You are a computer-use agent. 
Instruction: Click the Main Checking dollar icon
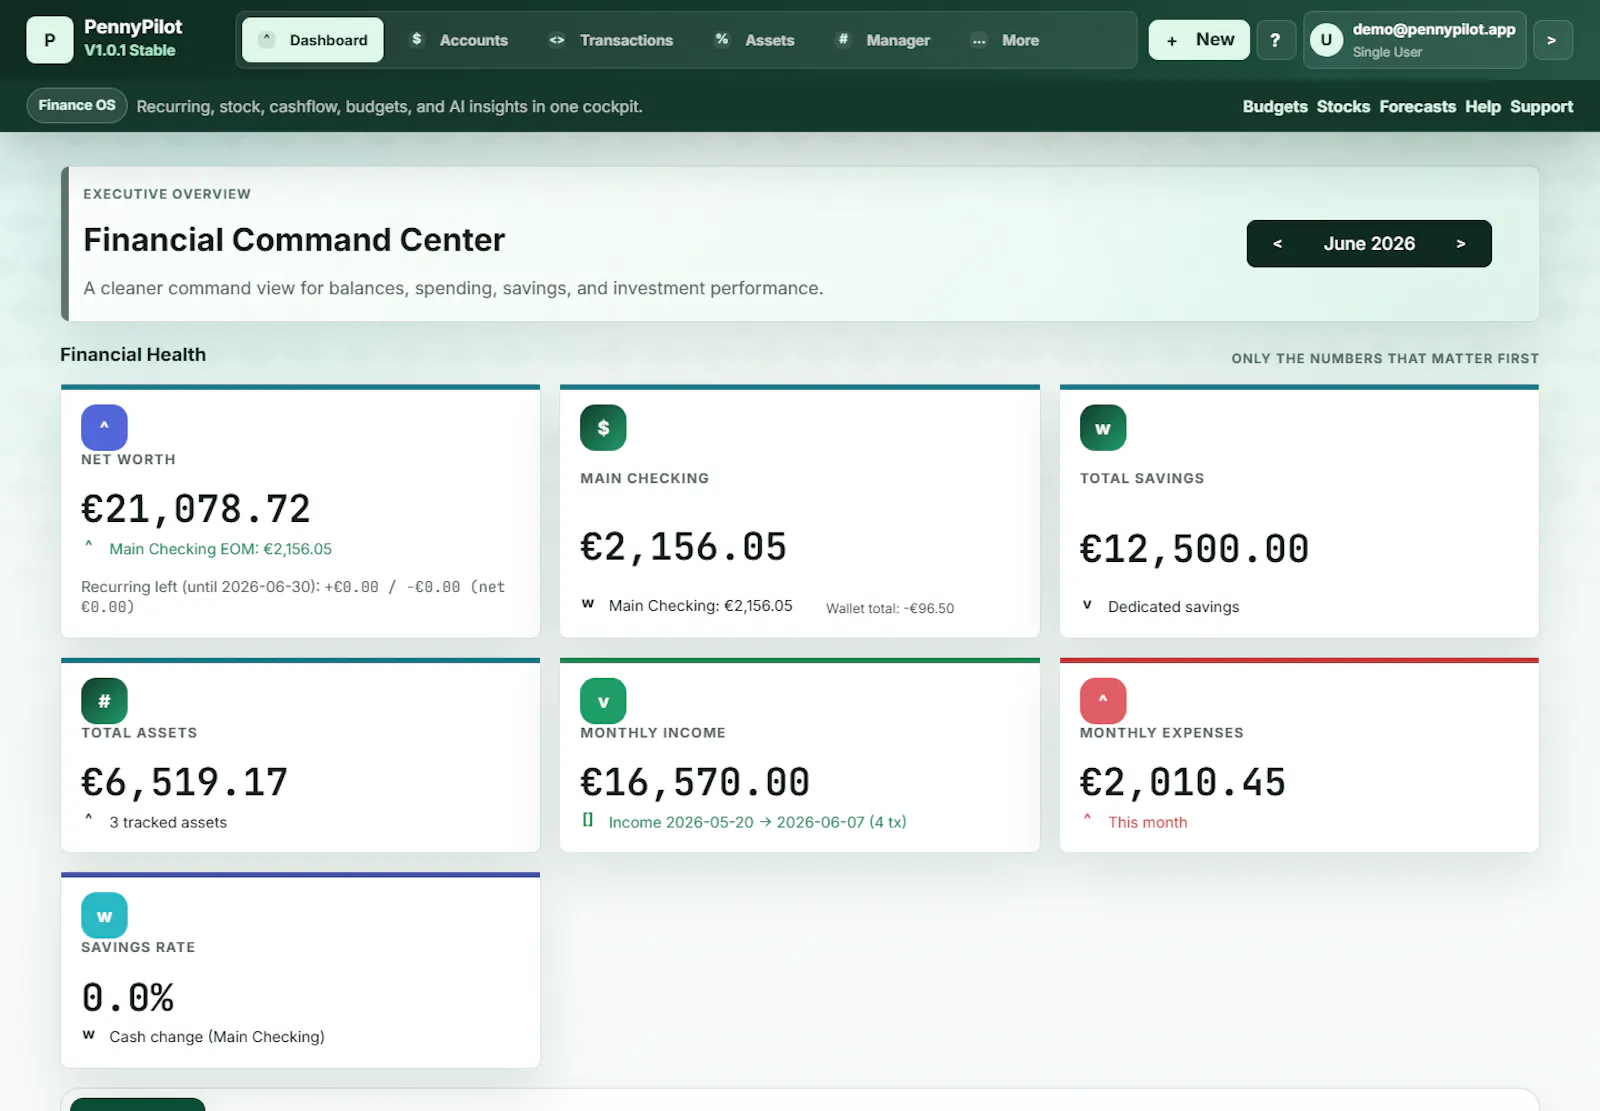[x=603, y=427]
